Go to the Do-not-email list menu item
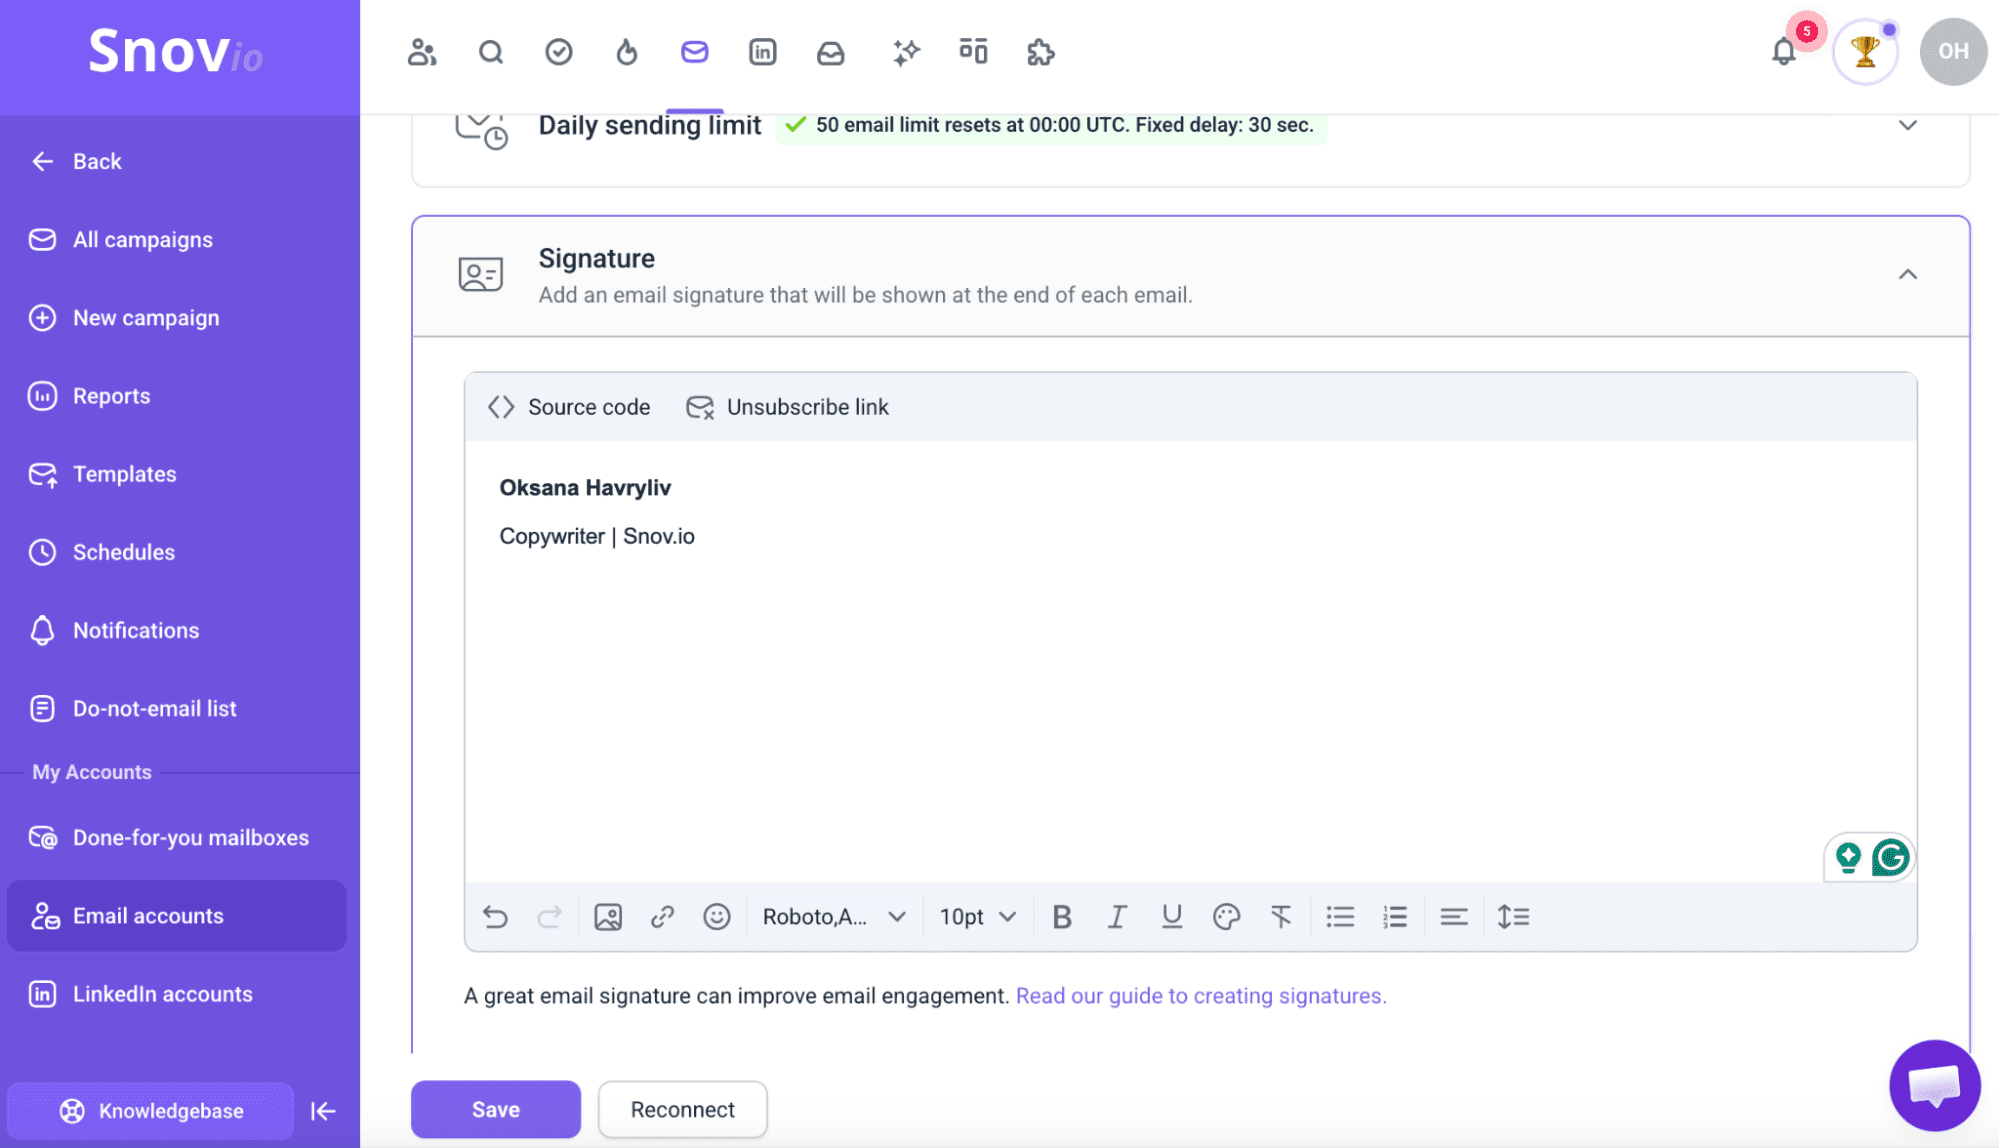This screenshot has width=1999, height=1148. coord(154,708)
